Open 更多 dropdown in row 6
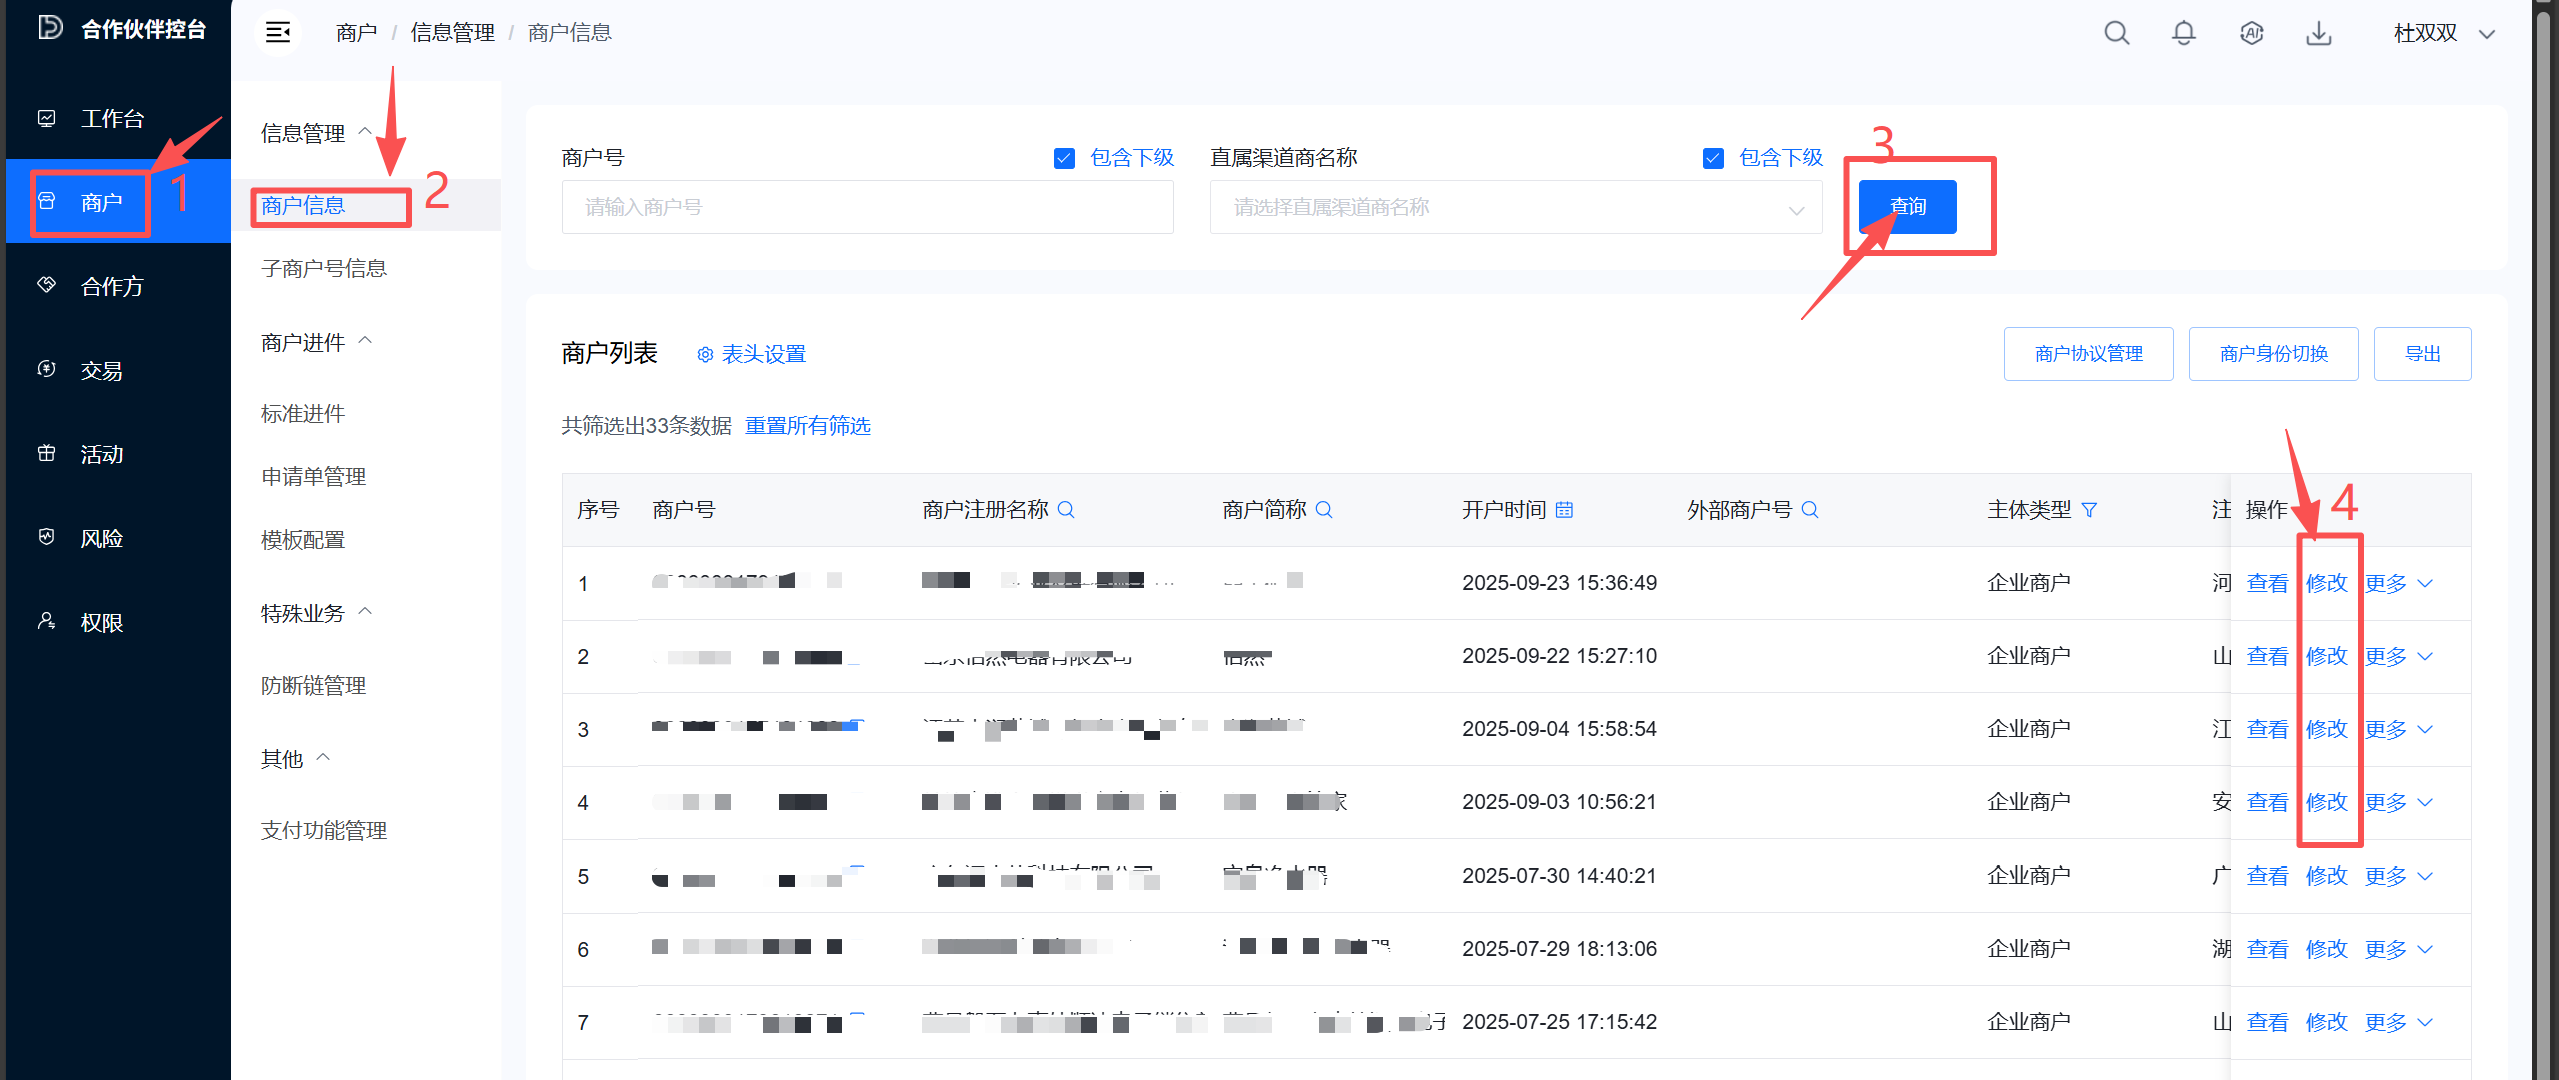The image size is (2559, 1080). (x=2398, y=949)
